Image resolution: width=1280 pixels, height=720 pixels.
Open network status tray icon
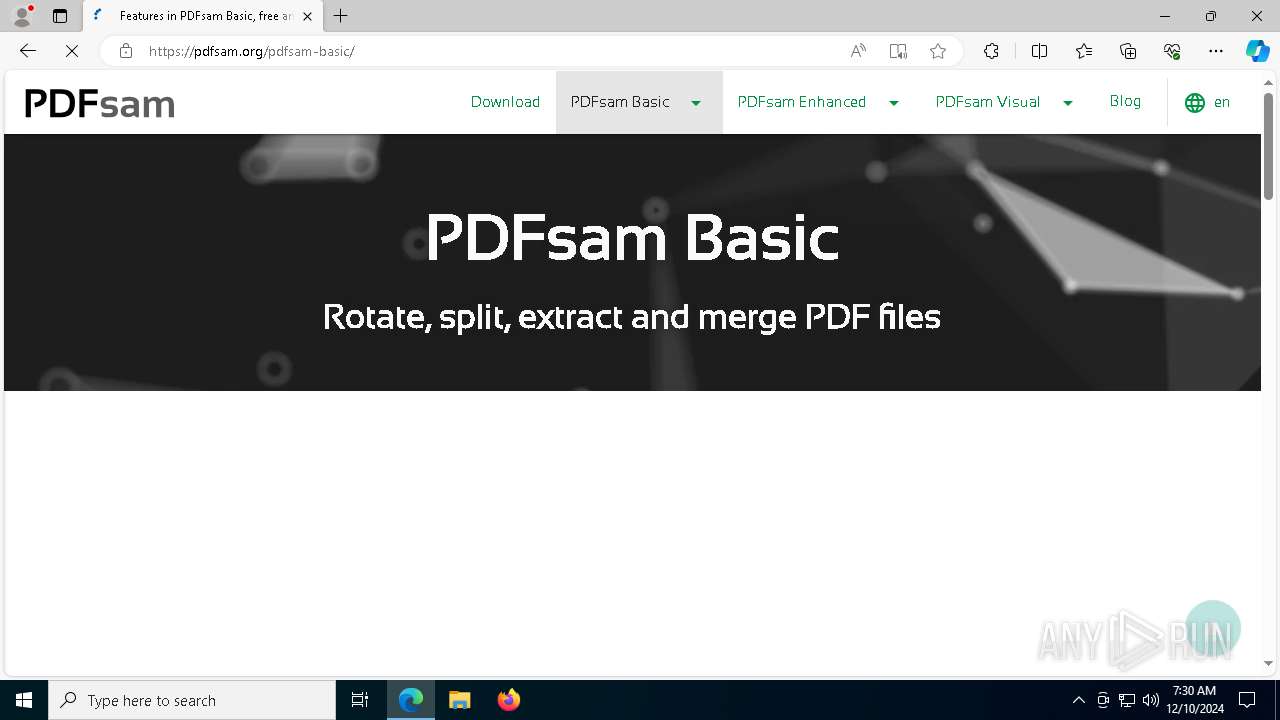tap(1127, 700)
